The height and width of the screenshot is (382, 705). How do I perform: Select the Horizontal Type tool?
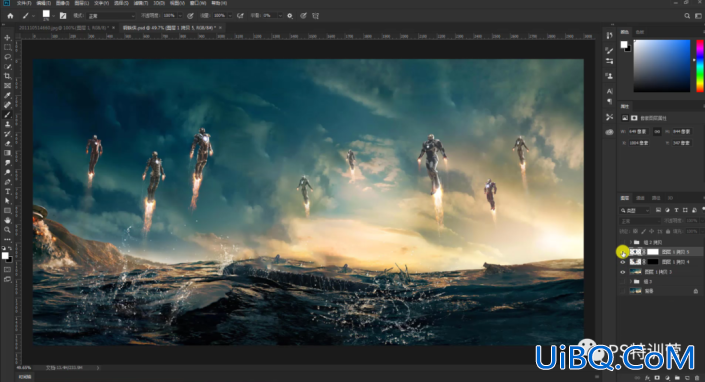click(8, 191)
